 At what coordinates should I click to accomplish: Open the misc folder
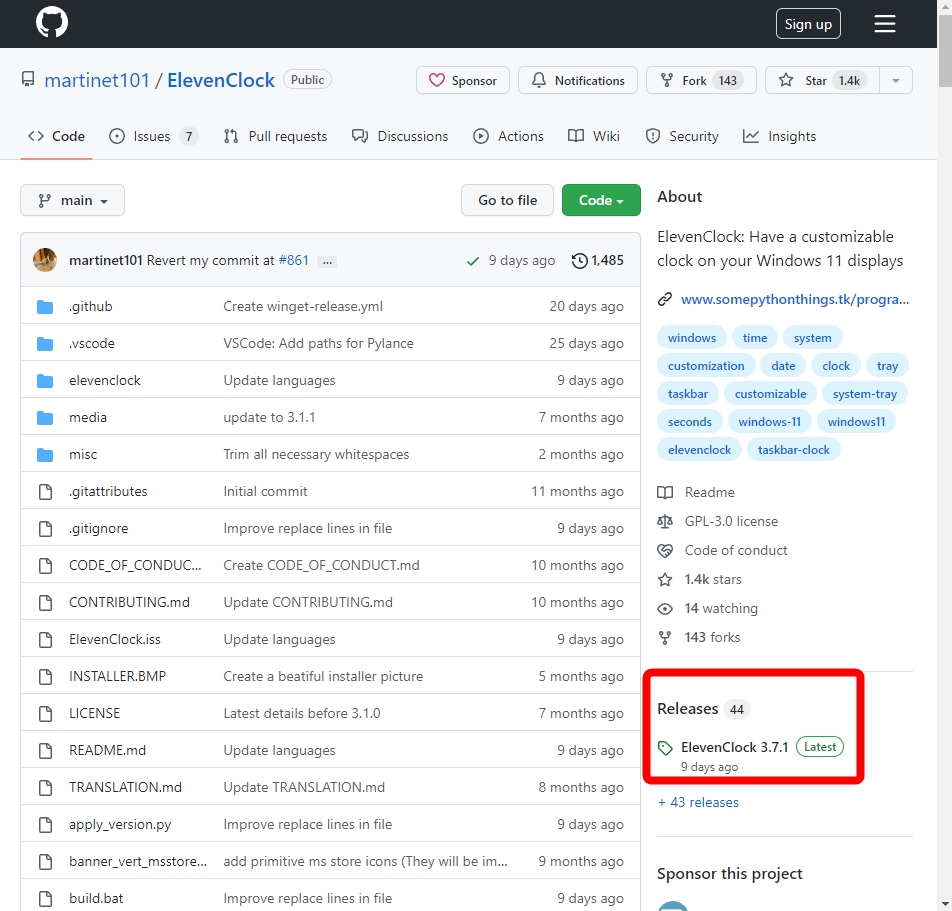83,454
